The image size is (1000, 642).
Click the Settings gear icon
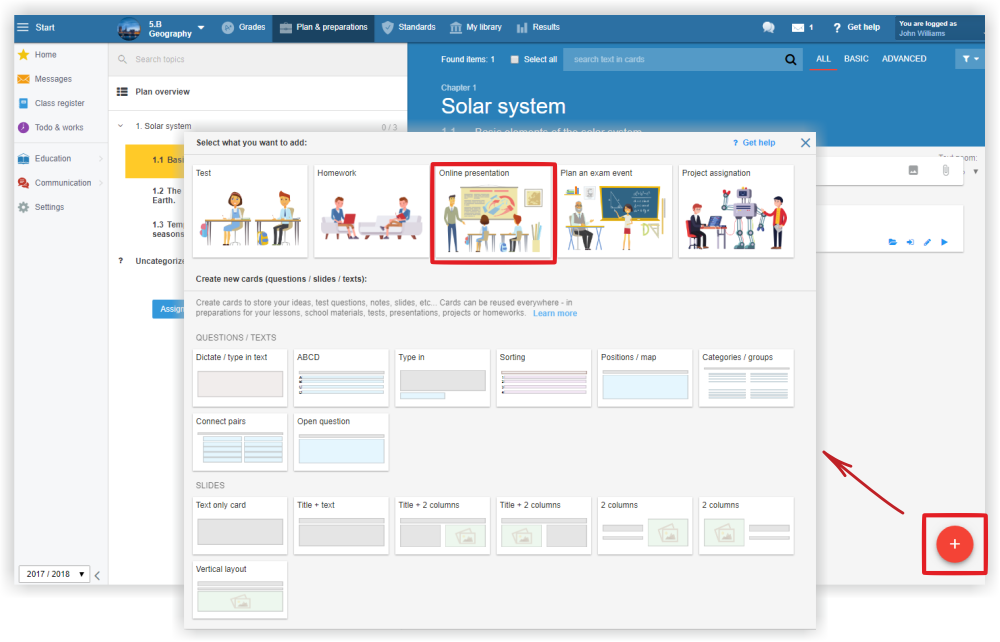coord(24,207)
